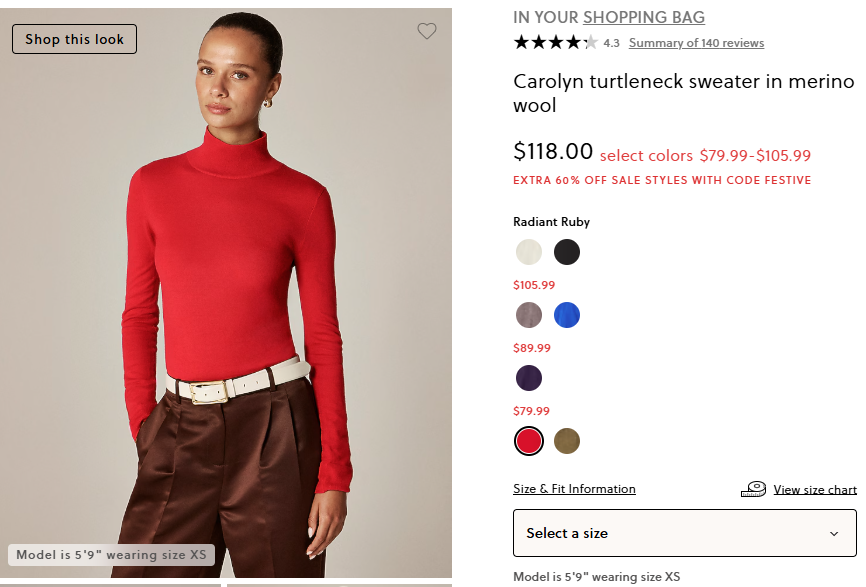Open Summary of 140 reviews link

point(696,43)
